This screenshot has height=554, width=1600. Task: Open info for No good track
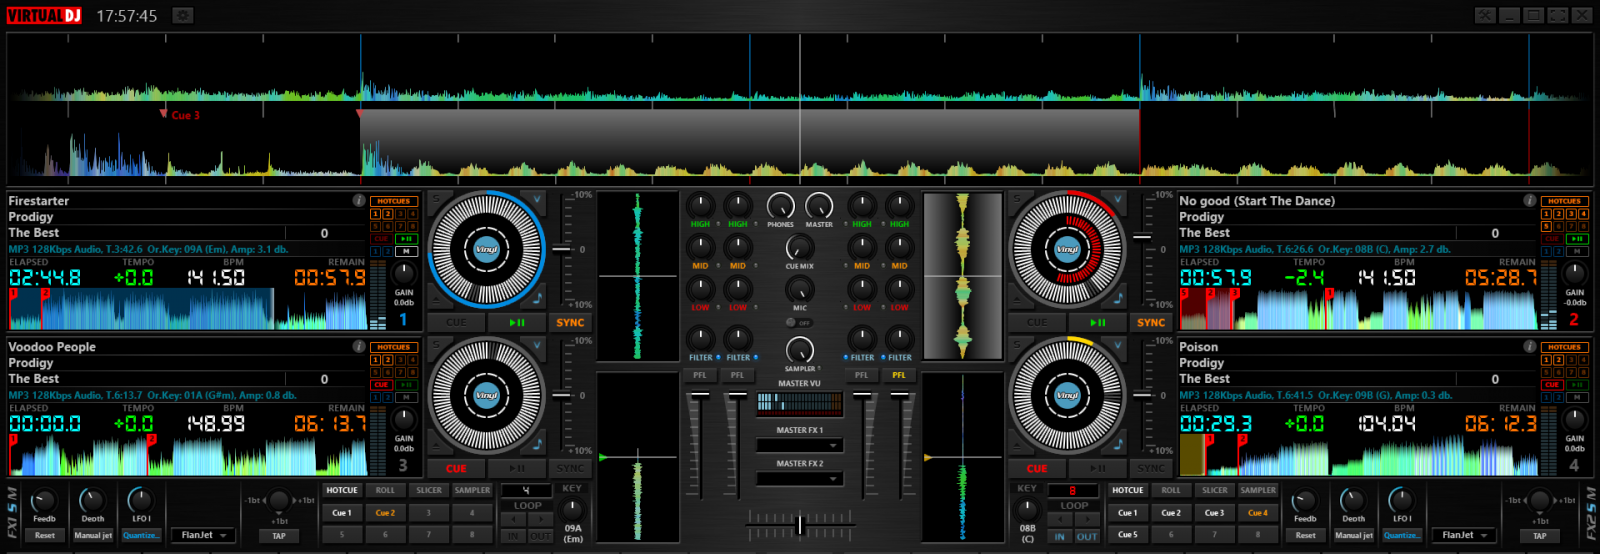coord(1529,201)
